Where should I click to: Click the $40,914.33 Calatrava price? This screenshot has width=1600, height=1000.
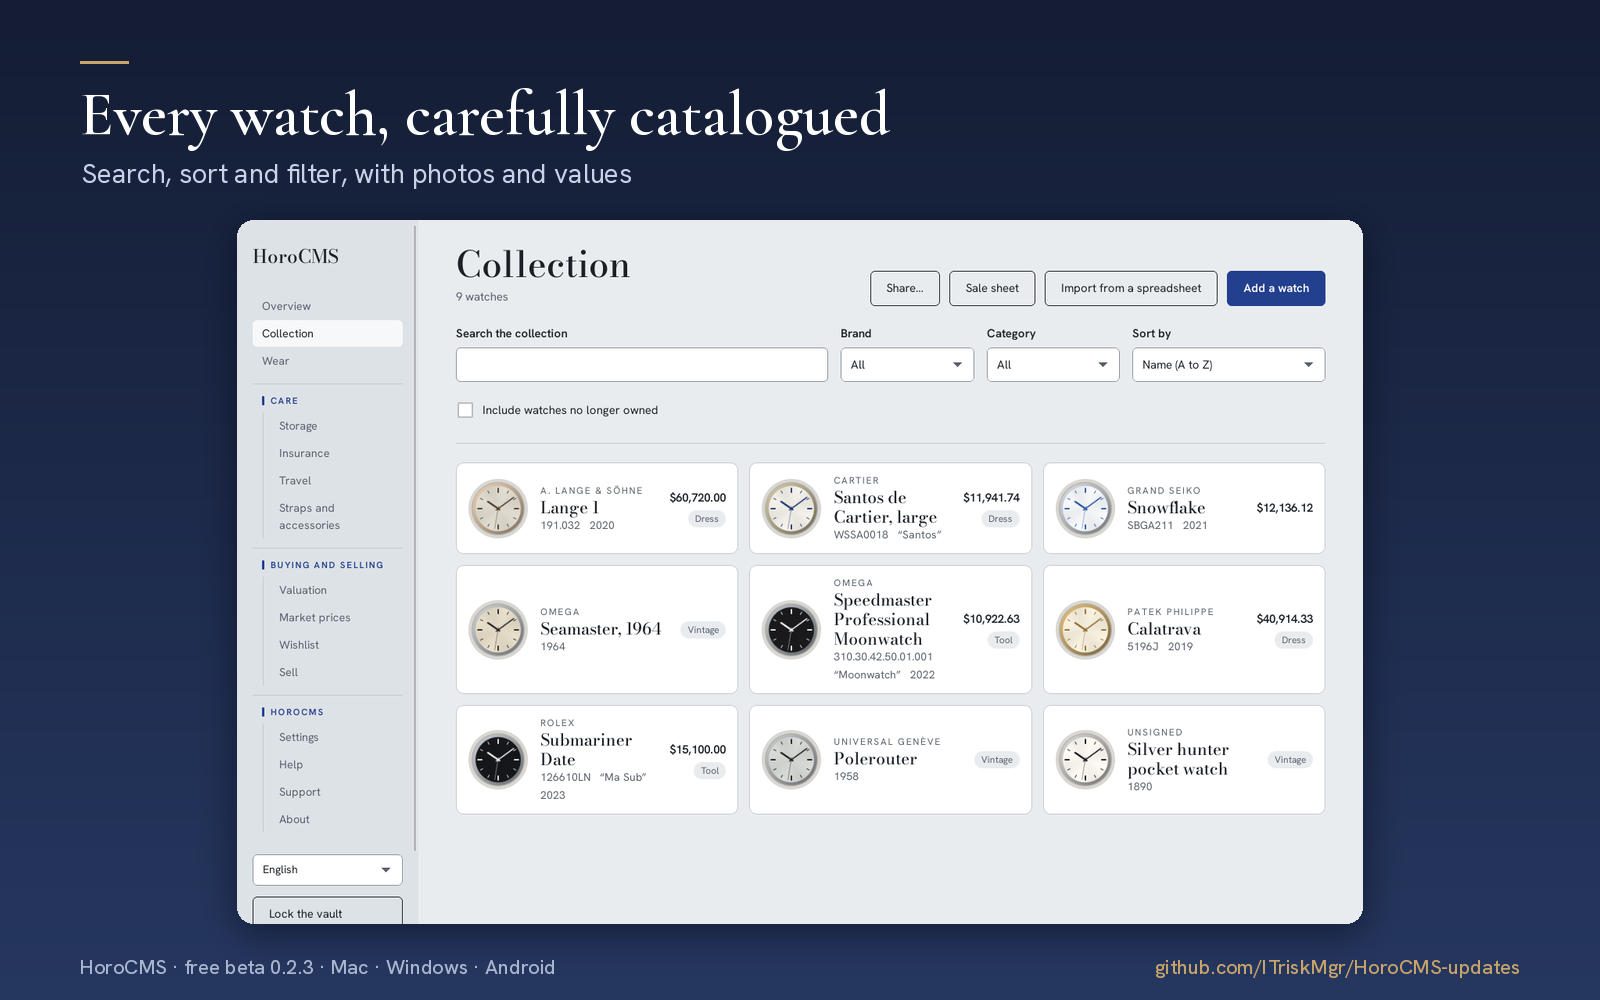(1285, 619)
